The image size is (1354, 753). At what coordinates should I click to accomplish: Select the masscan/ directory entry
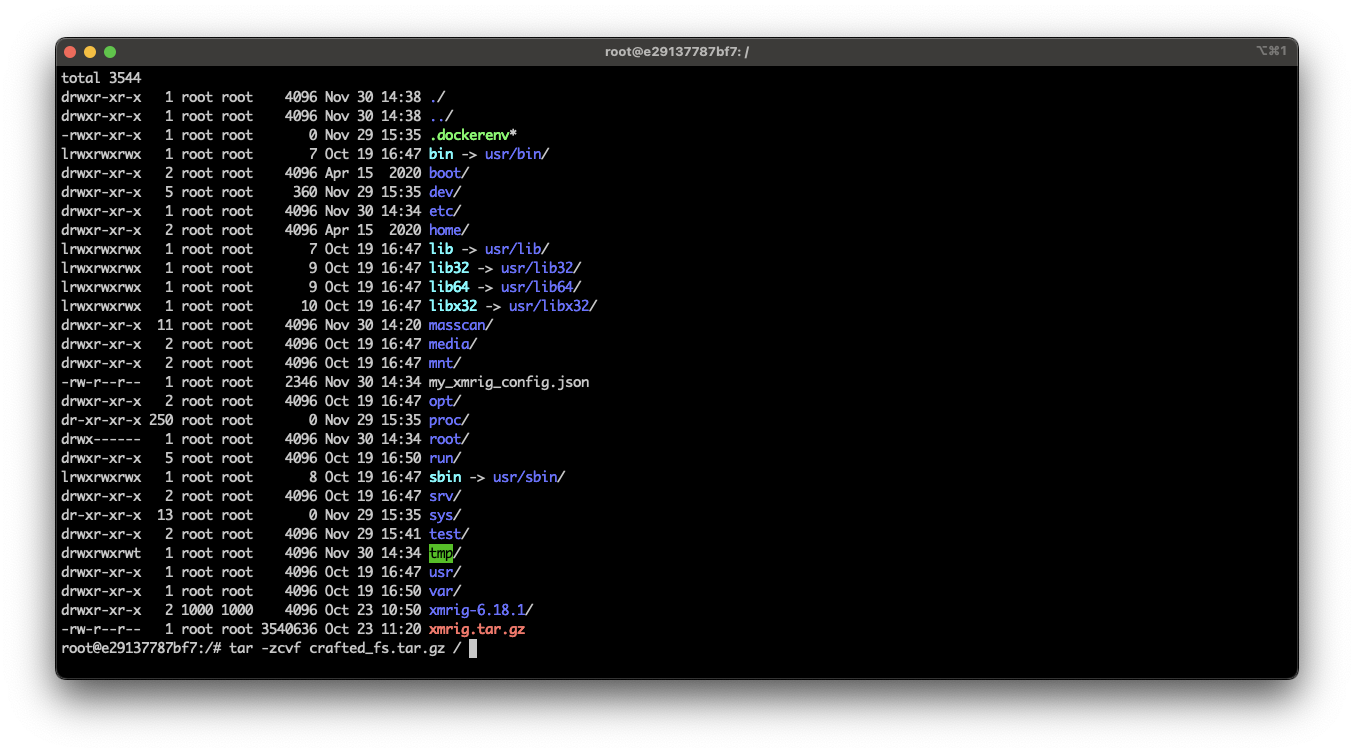coord(461,325)
